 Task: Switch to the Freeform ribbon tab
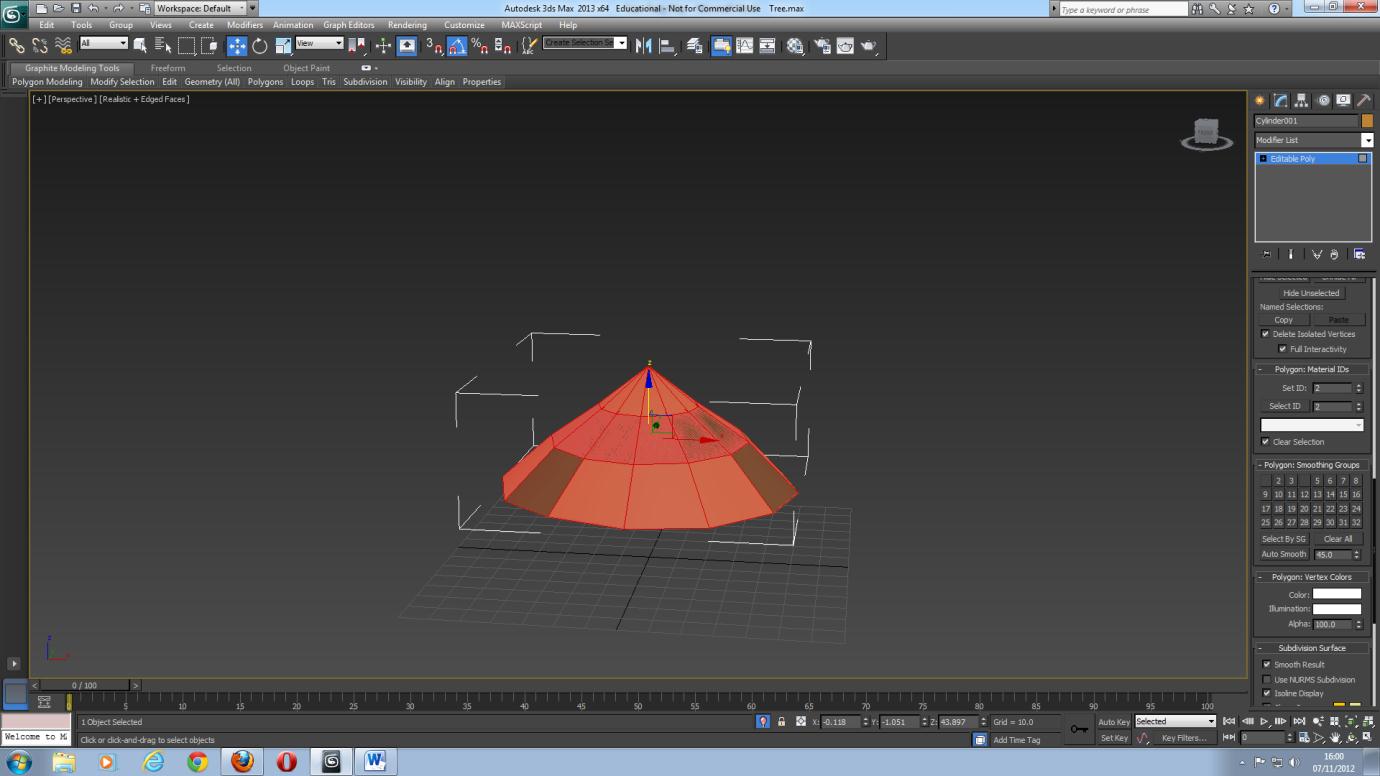pos(168,68)
